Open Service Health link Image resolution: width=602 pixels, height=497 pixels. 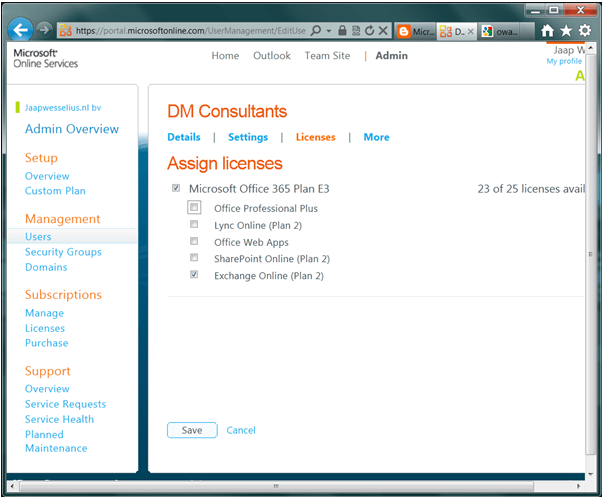tap(60, 419)
